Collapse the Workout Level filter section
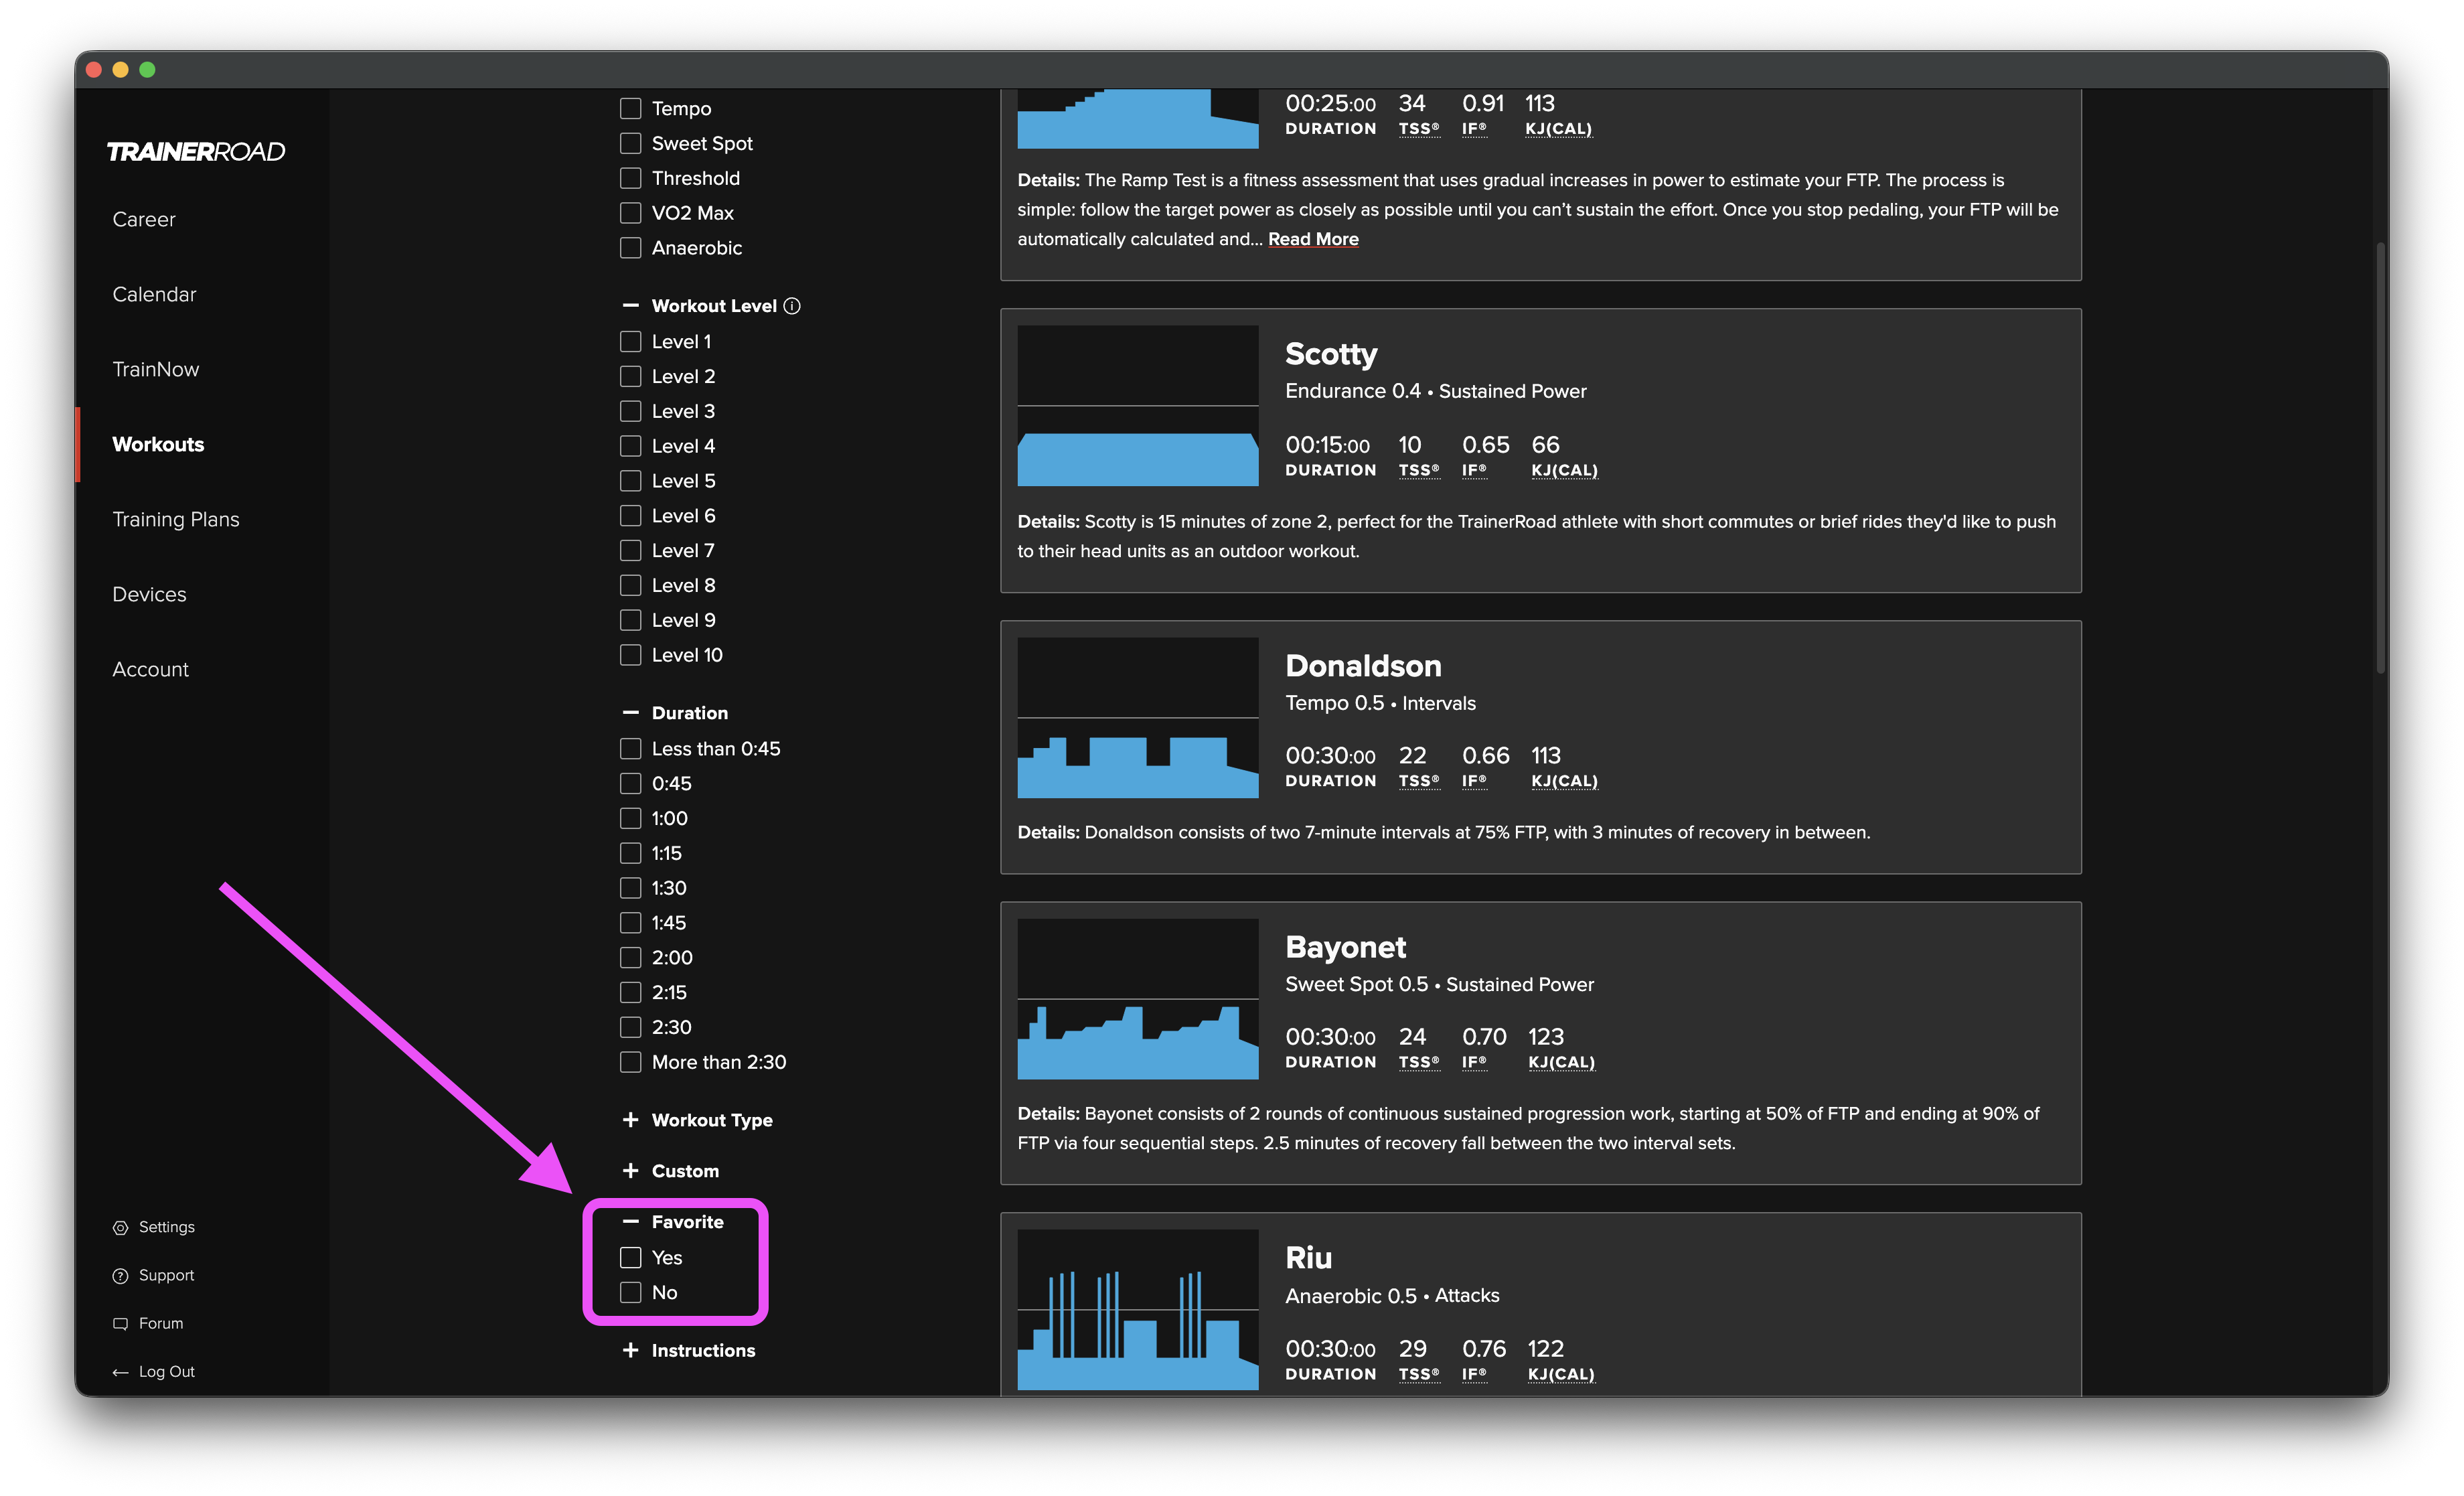The image size is (2464, 1496). (x=630, y=306)
